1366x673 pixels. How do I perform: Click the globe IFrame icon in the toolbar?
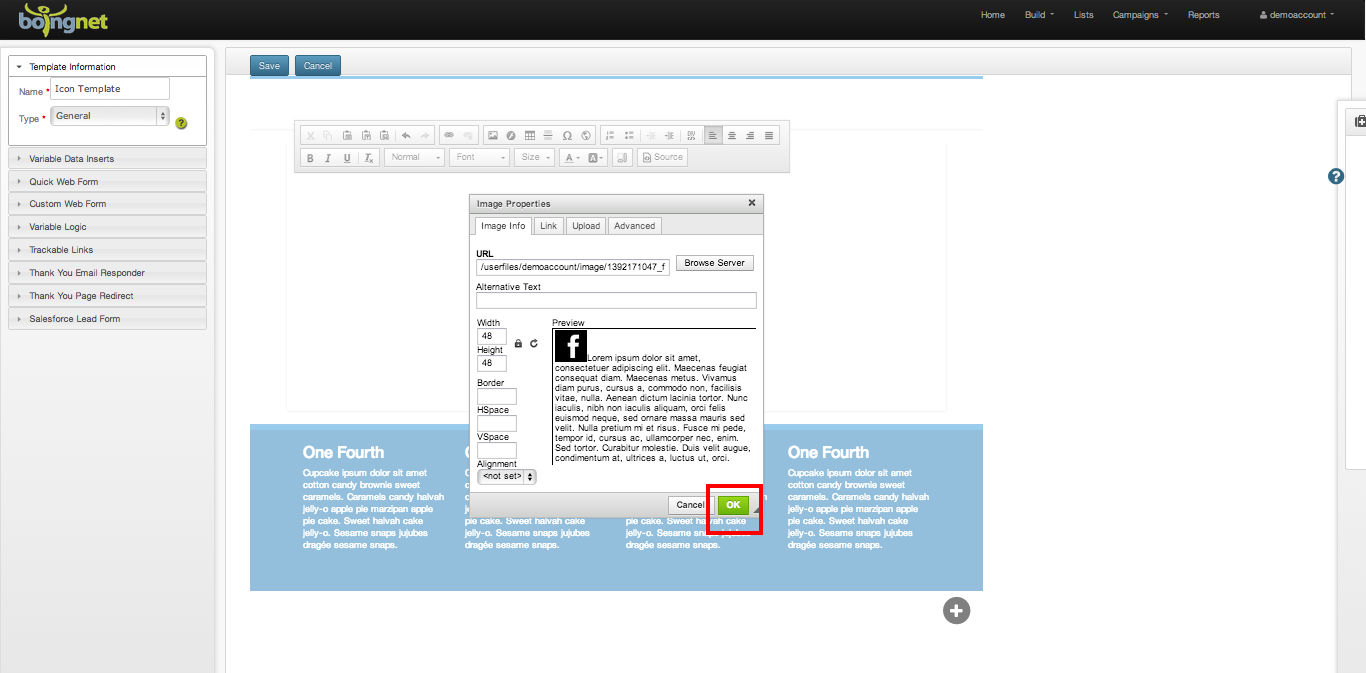(586, 135)
